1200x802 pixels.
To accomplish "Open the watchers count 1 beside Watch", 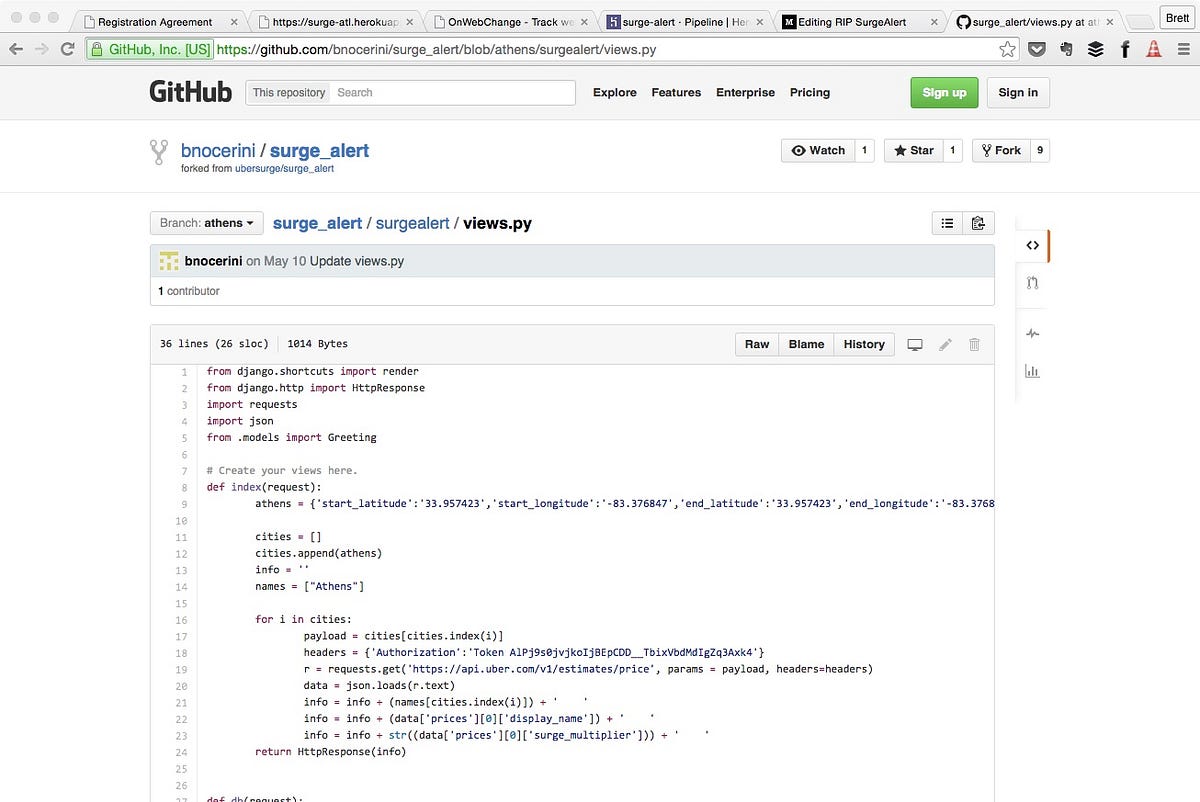I will (864, 150).
